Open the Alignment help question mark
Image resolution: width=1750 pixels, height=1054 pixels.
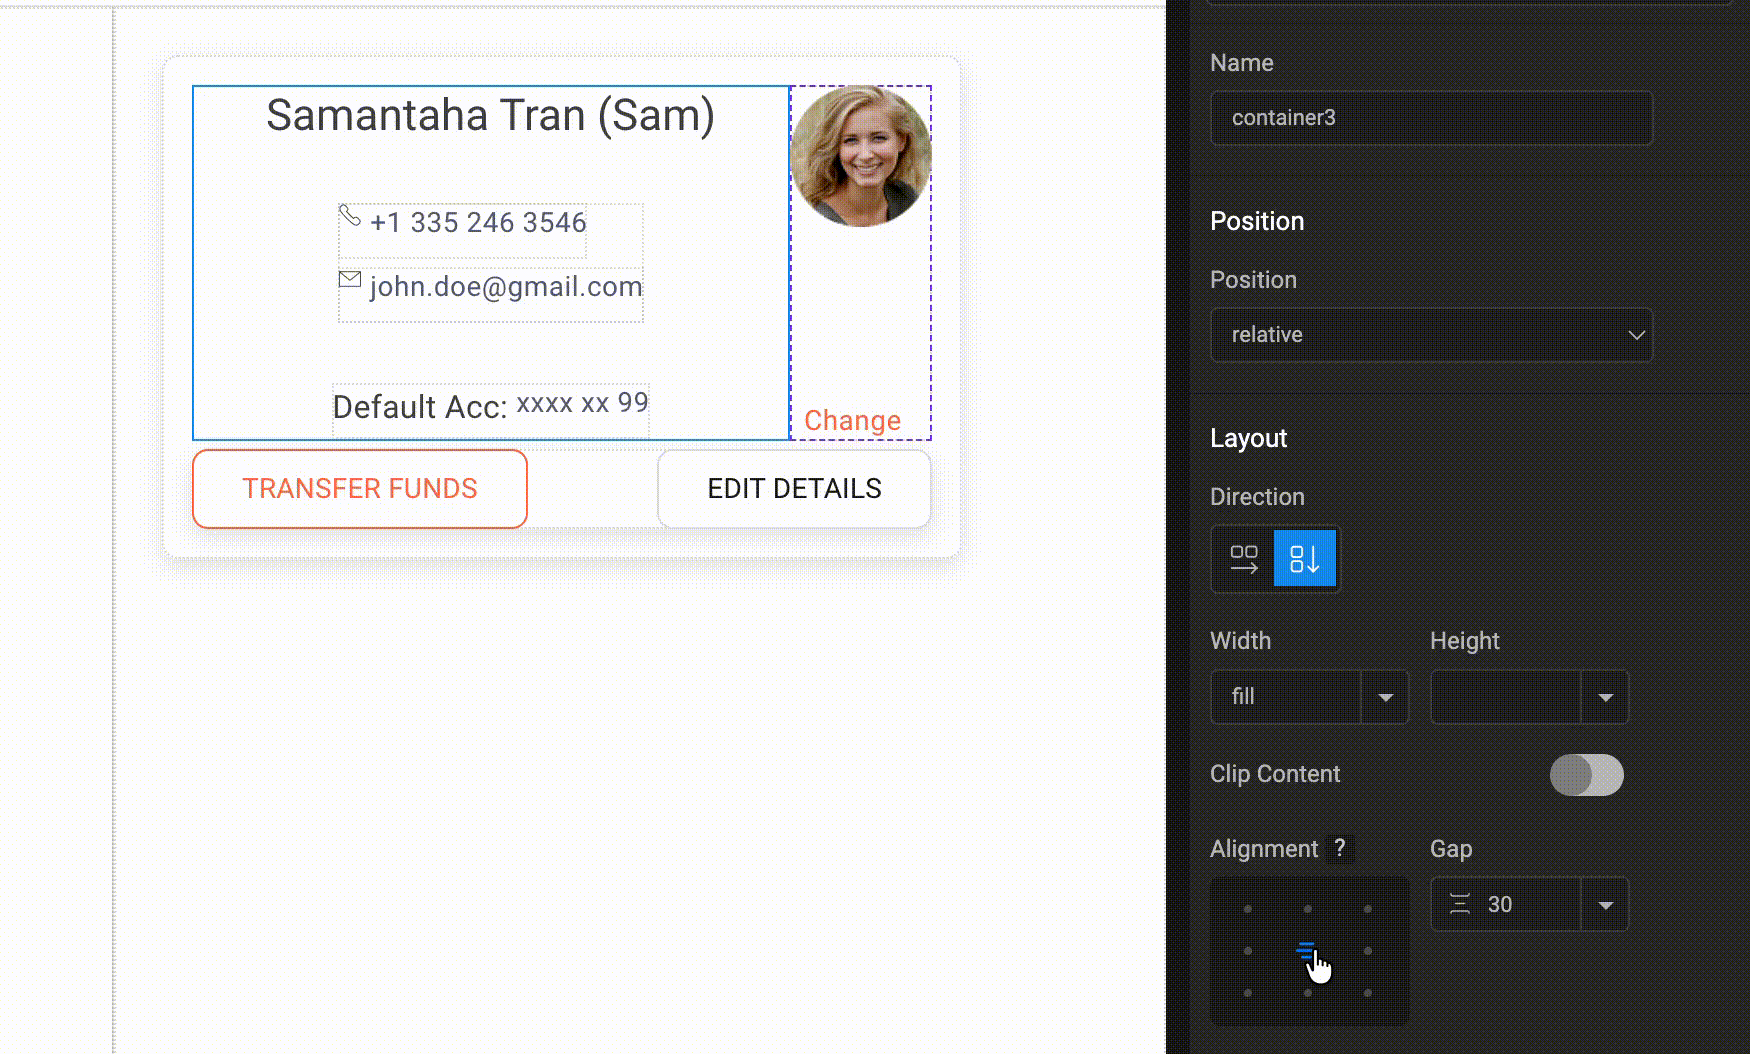pyautogui.click(x=1341, y=848)
